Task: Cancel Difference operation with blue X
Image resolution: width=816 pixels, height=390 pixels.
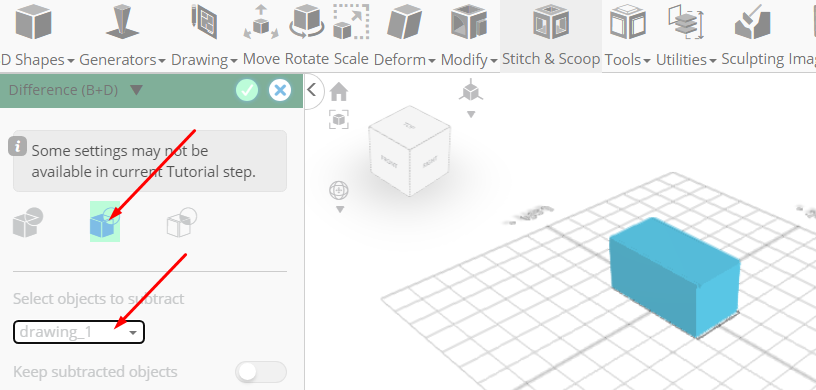Action: click(280, 91)
